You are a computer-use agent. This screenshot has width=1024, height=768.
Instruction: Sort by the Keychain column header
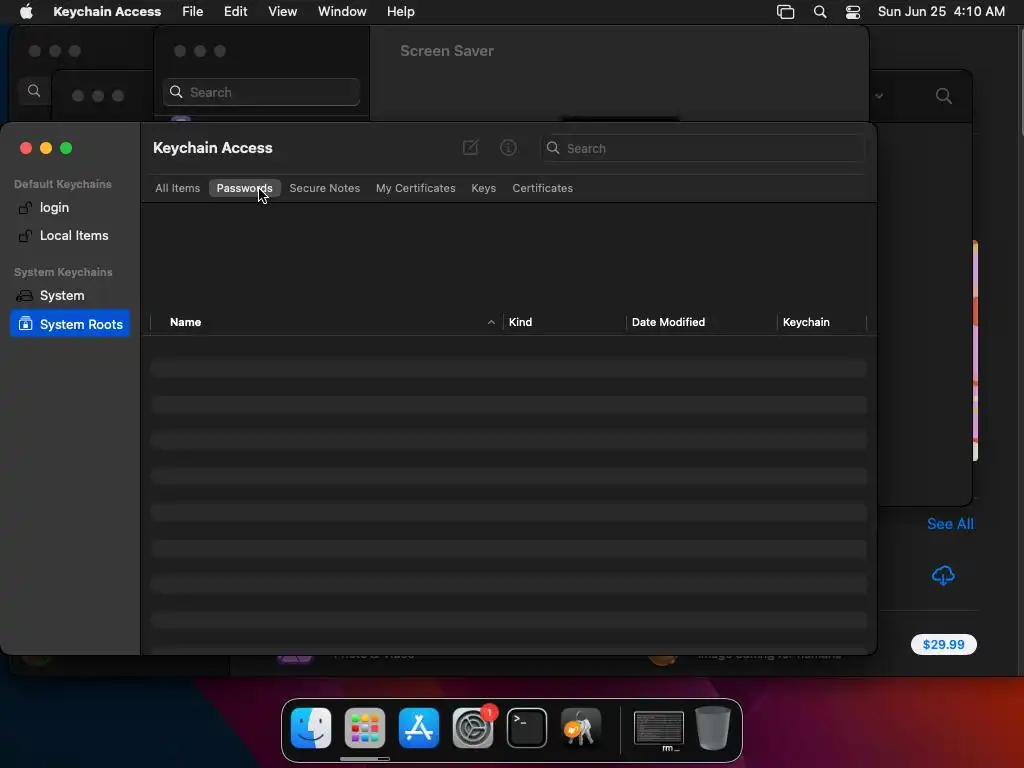806,322
